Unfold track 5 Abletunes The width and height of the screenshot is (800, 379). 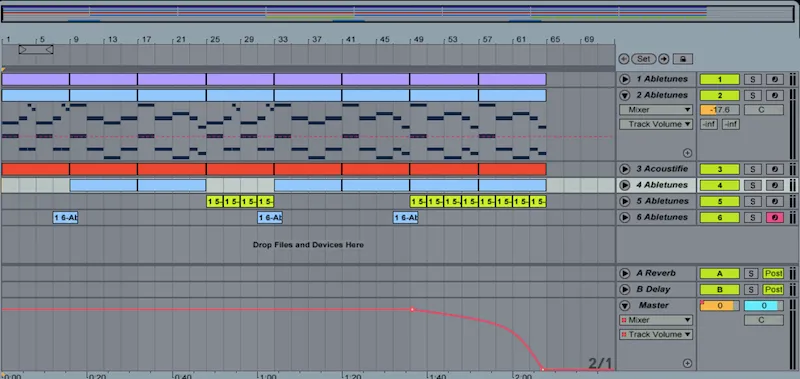click(624, 201)
